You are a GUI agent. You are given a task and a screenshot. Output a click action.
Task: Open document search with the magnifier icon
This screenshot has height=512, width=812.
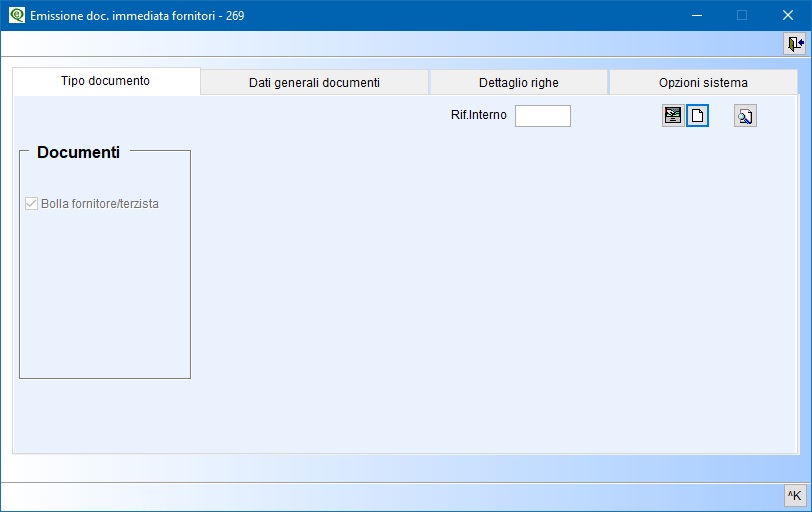[745, 116]
